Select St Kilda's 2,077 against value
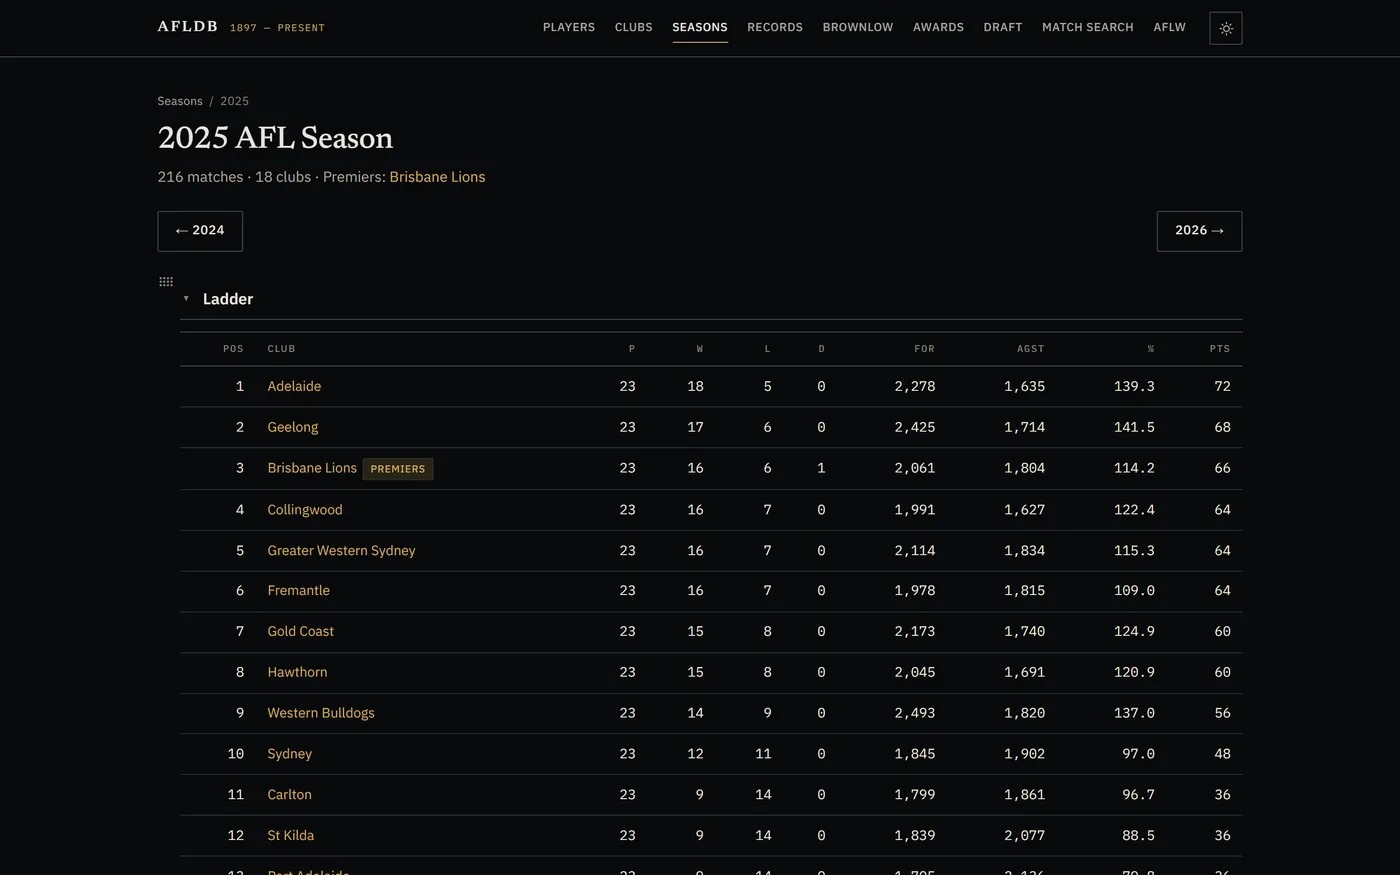Screen dimensions: 1400x875 1025,835
